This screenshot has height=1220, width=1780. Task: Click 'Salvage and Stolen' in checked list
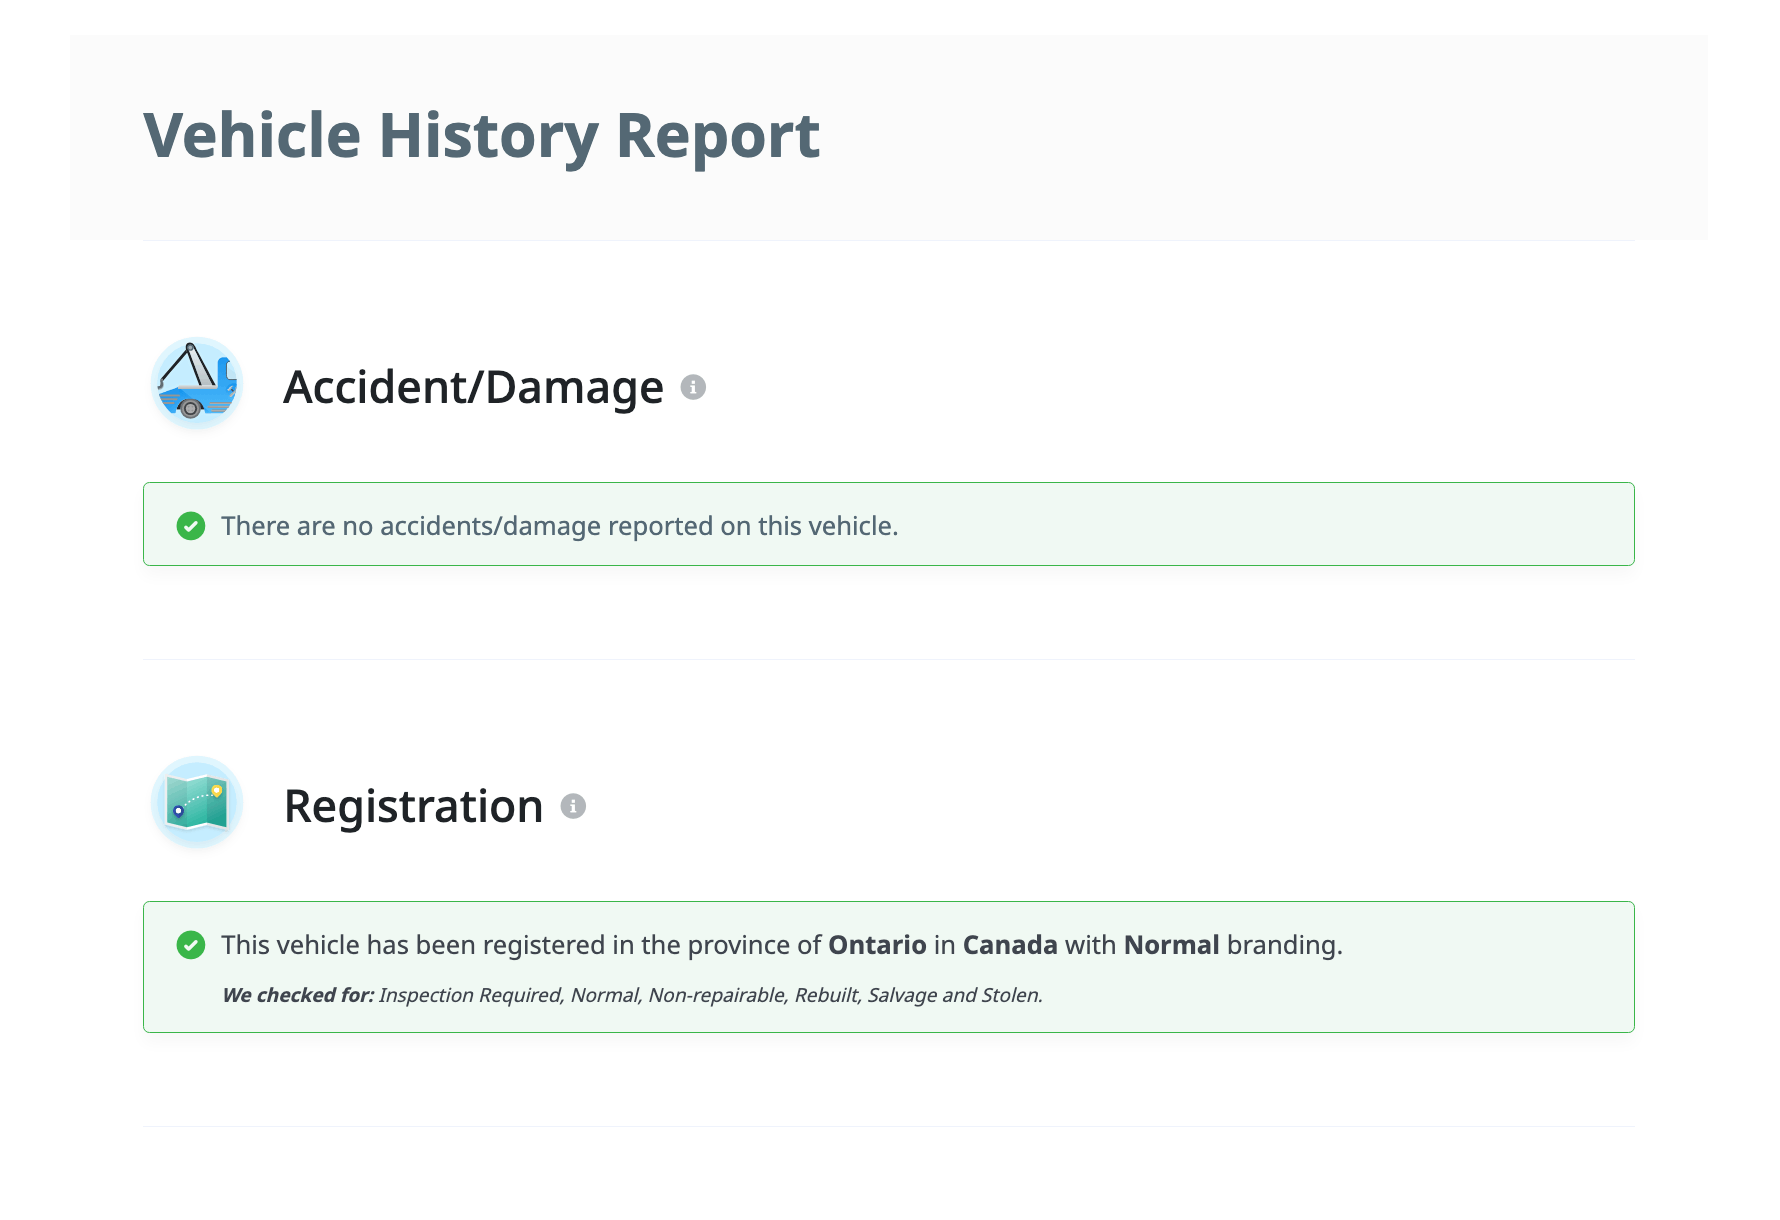[954, 995]
